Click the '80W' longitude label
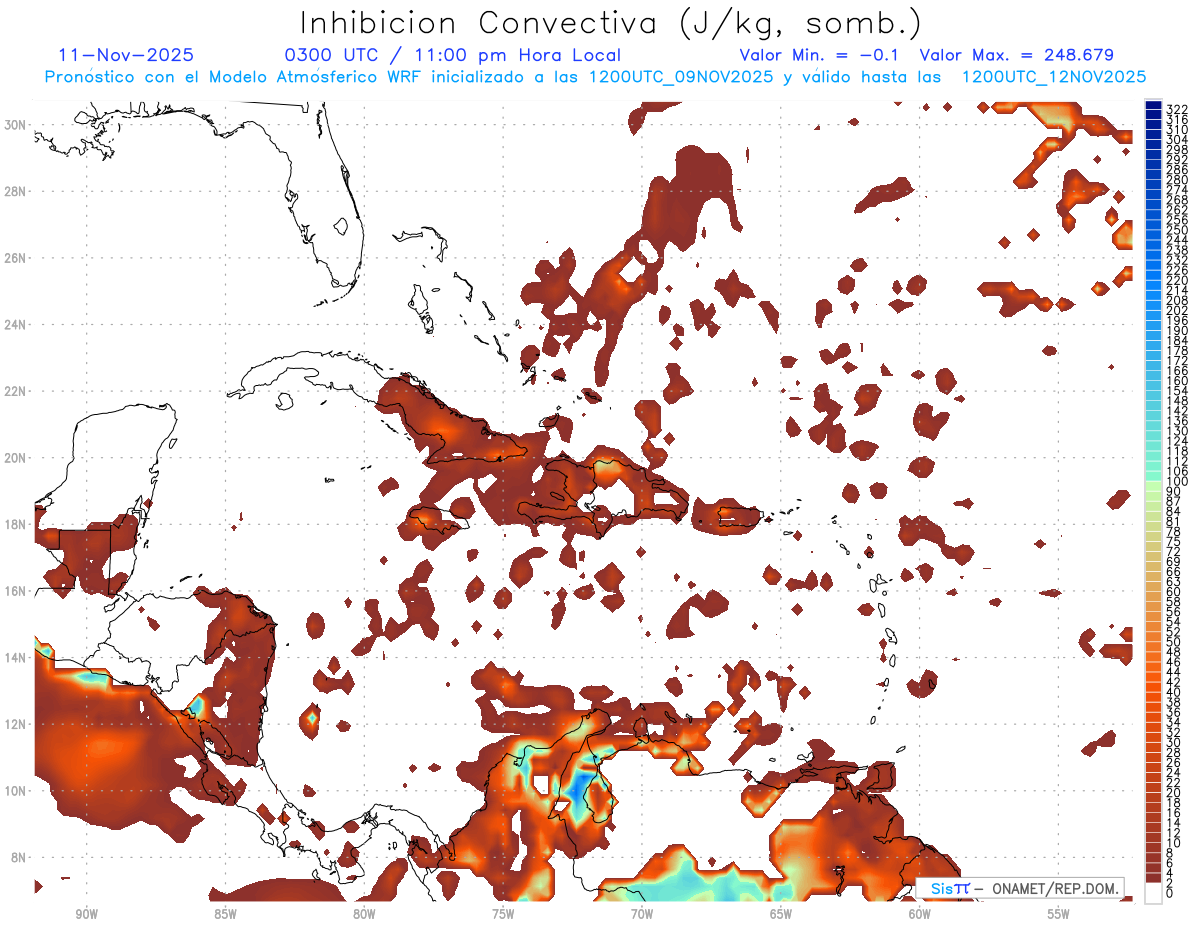 pos(364,914)
